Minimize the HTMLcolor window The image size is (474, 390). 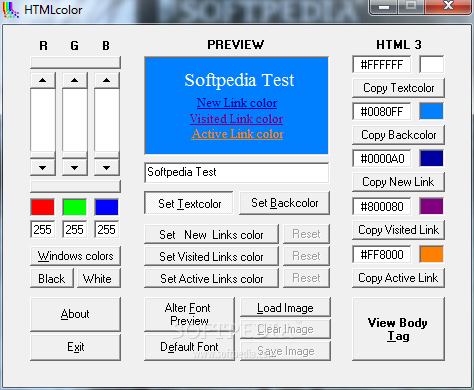pyautogui.click(x=384, y=7)
